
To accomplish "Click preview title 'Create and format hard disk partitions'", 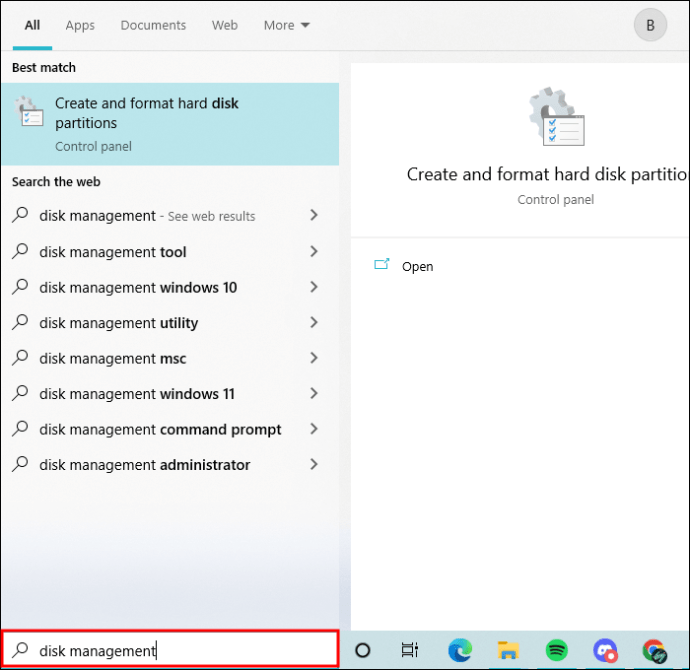I will pos(548,174).
